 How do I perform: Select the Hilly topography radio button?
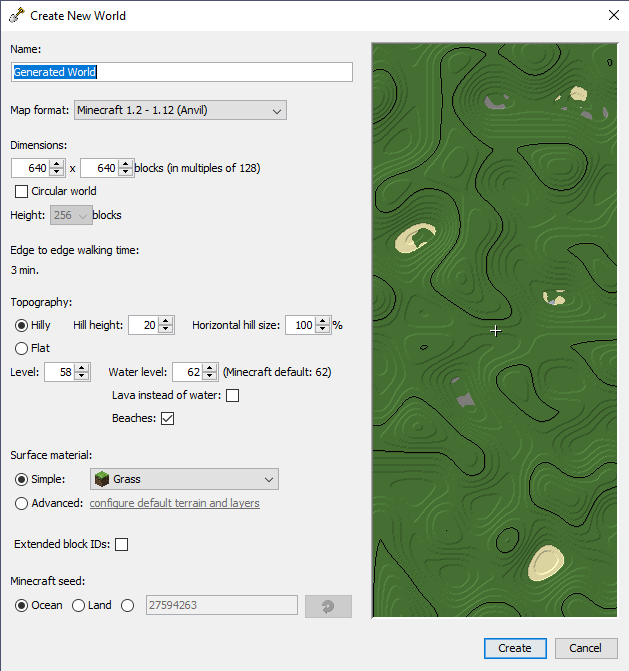pos(21,326)
